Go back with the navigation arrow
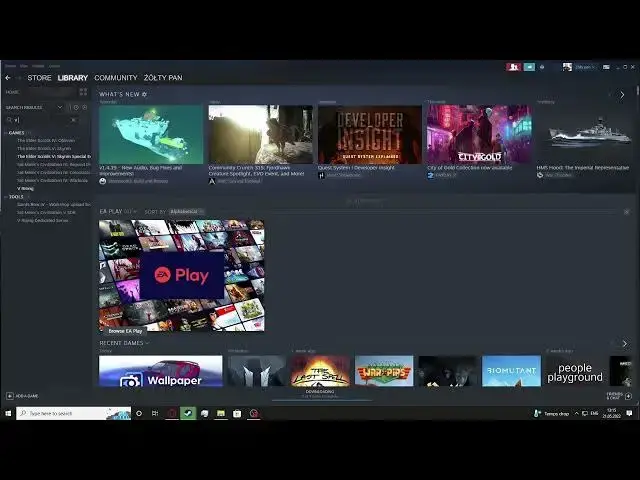The height and width of the screenshot is (480, 640). pyautogui.click(x=8, y=78)
